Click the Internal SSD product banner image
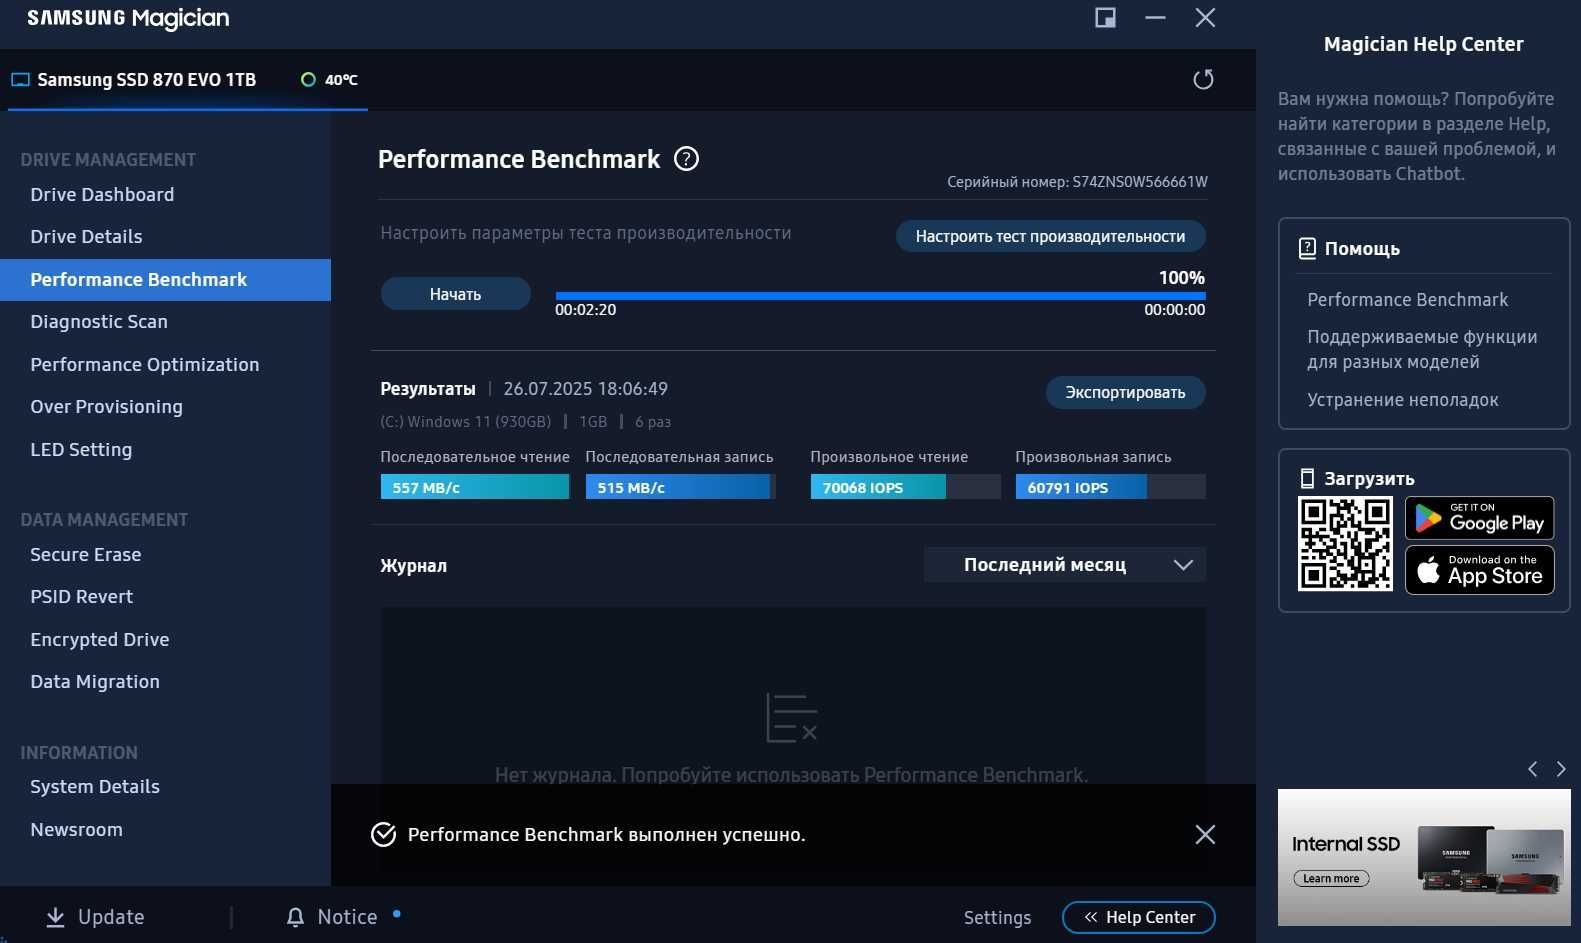The width and height of the screenshot is (1581, 943). (1424, 857)
